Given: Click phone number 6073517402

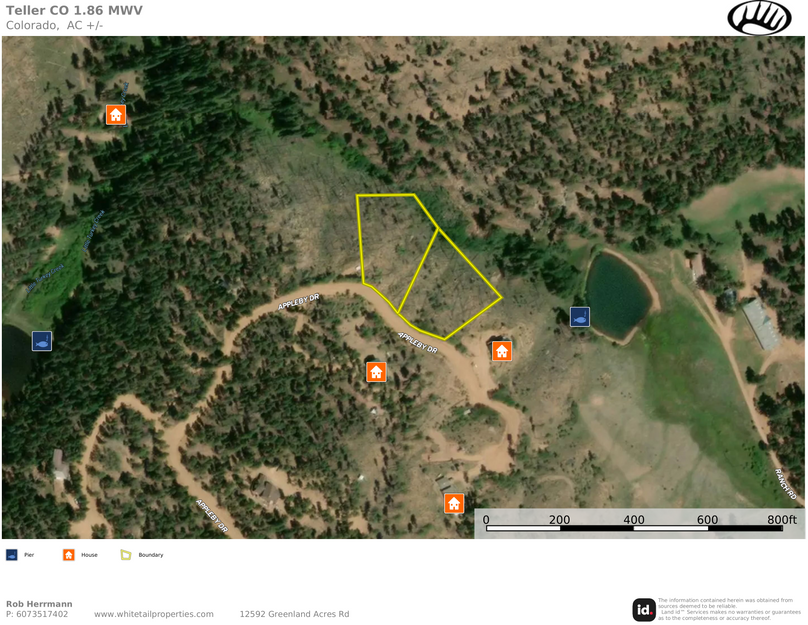Looking at the screenshot, I should pyautogui.click(x=42, y=614).
